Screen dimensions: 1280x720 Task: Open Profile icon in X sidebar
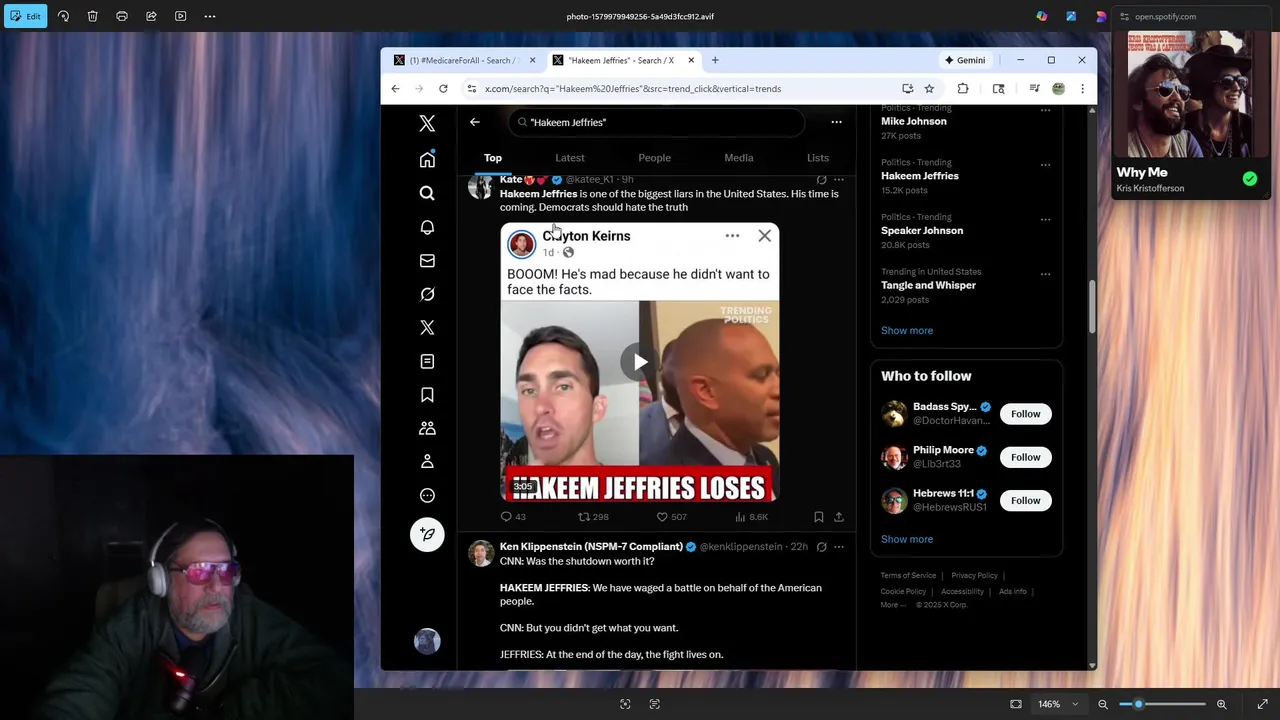coord(427,461)
